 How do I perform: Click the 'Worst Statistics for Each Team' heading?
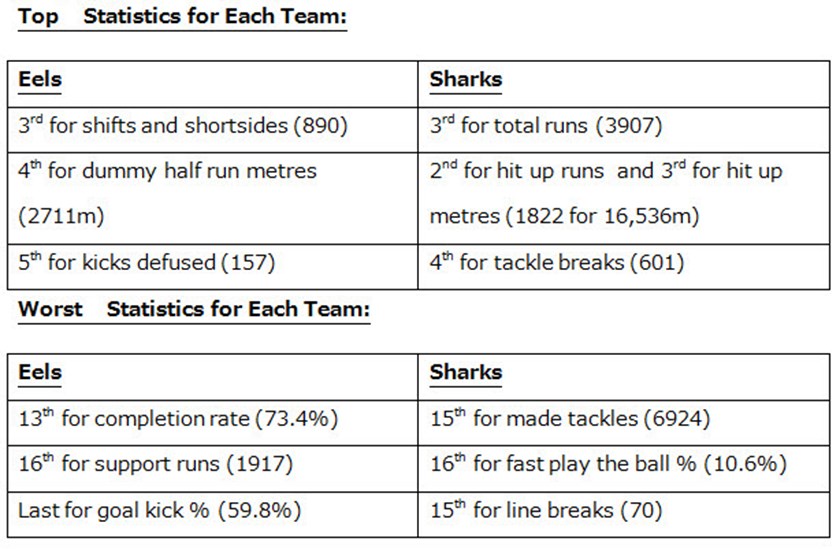click(194, 308)
